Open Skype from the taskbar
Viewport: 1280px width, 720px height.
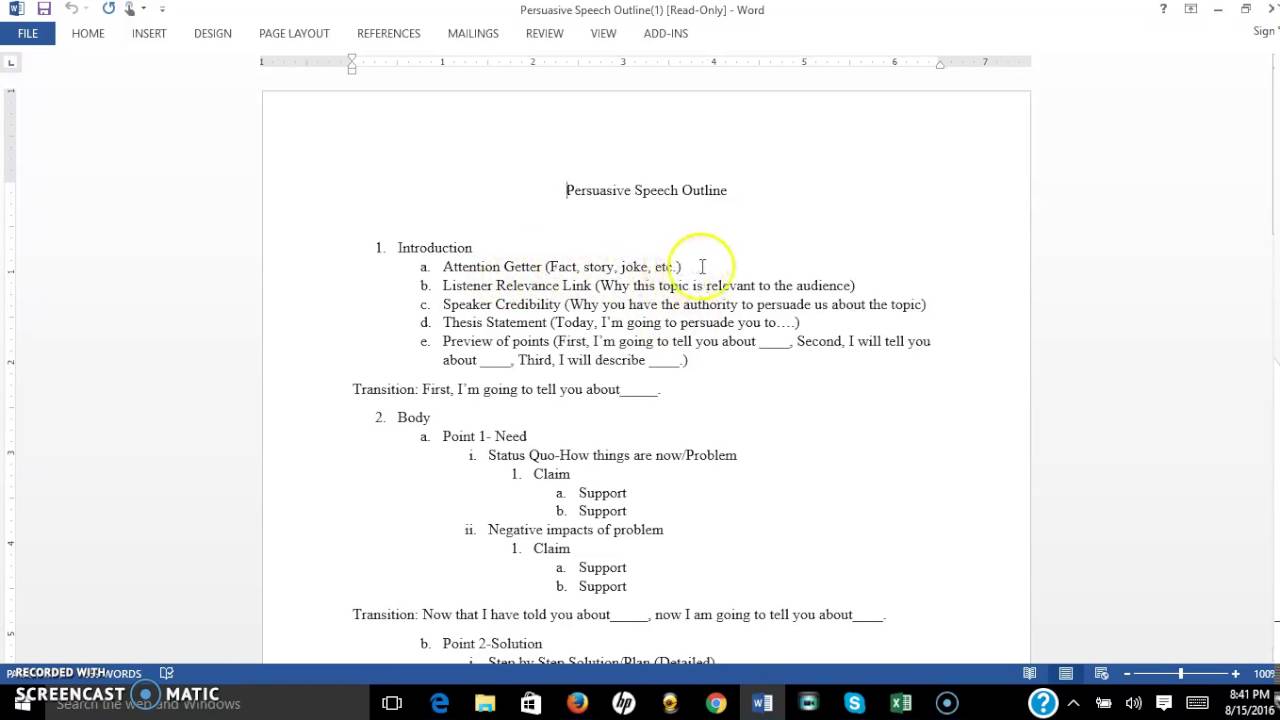pos(854,703)
